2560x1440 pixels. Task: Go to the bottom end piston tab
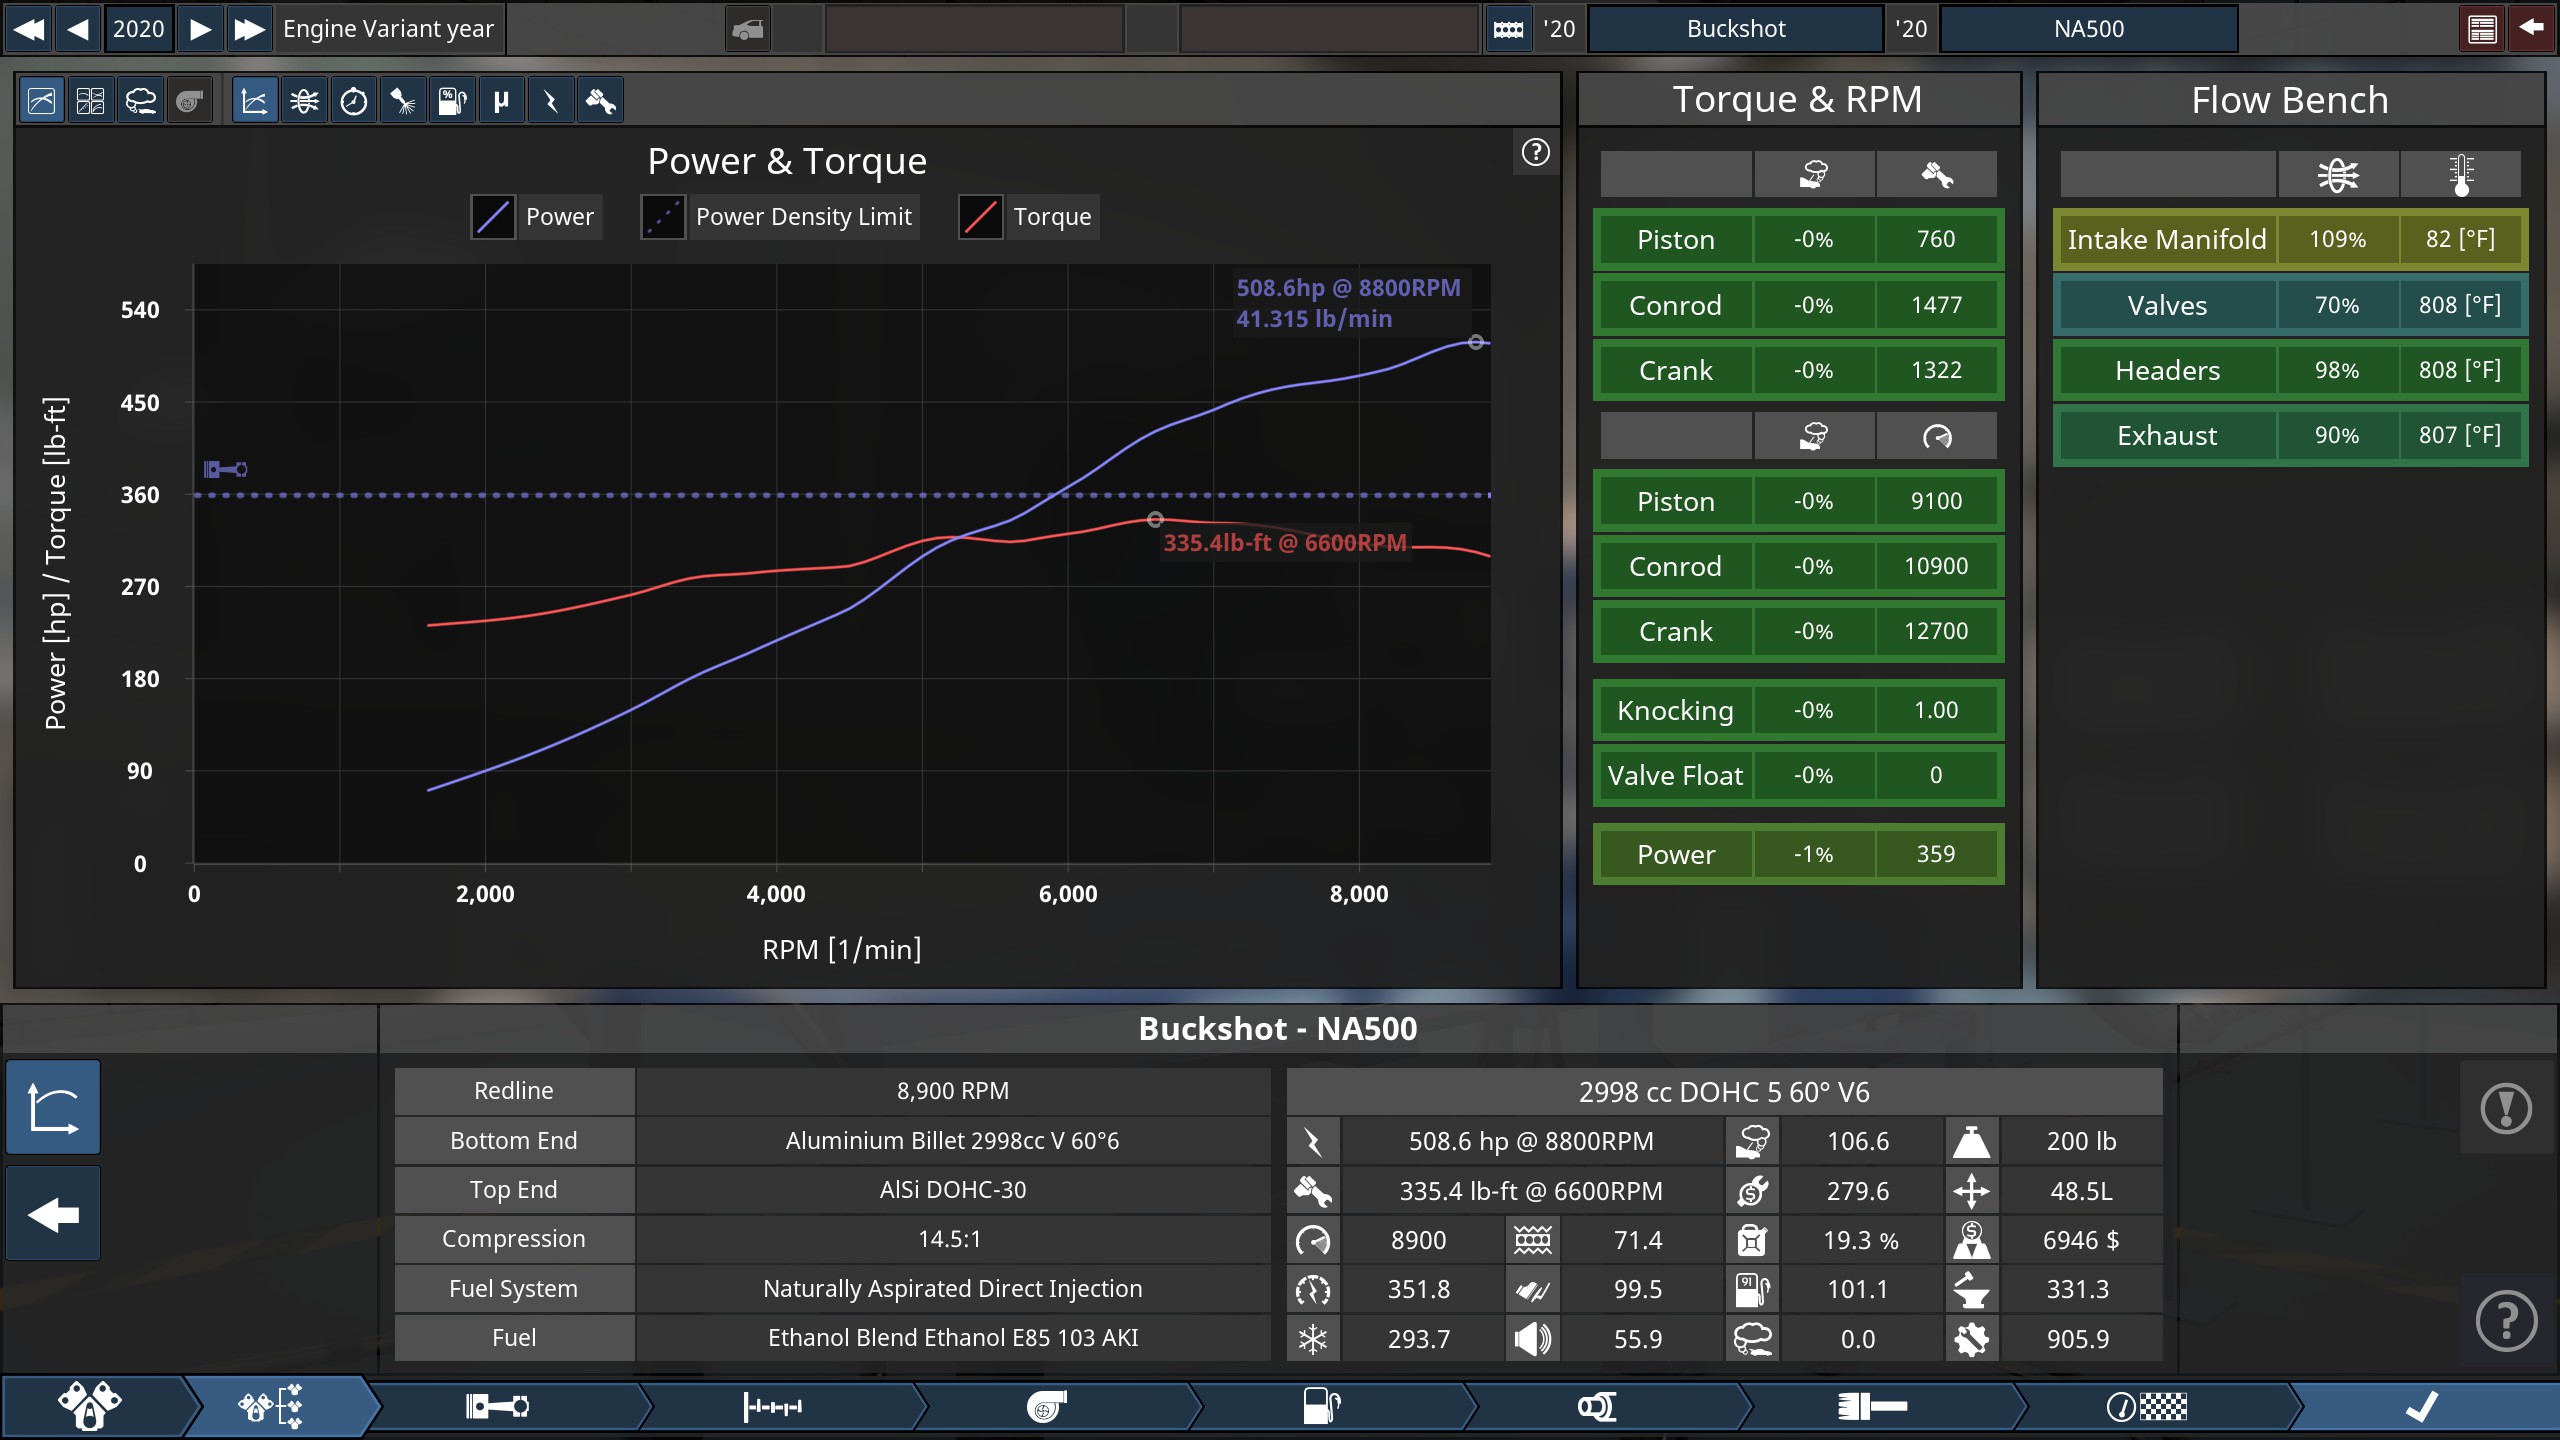point(497,1407)
